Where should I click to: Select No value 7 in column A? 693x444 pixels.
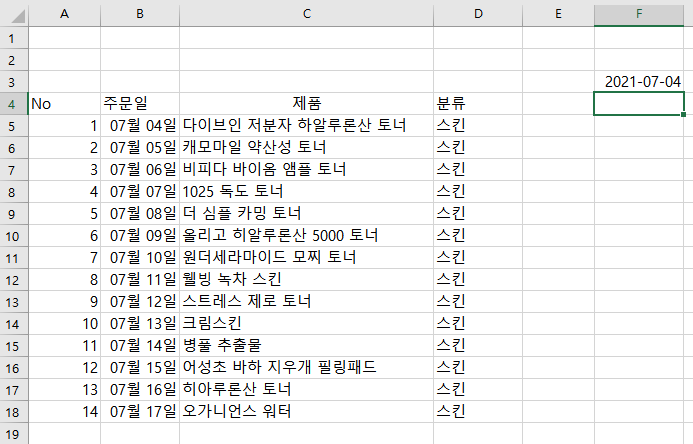65,258
